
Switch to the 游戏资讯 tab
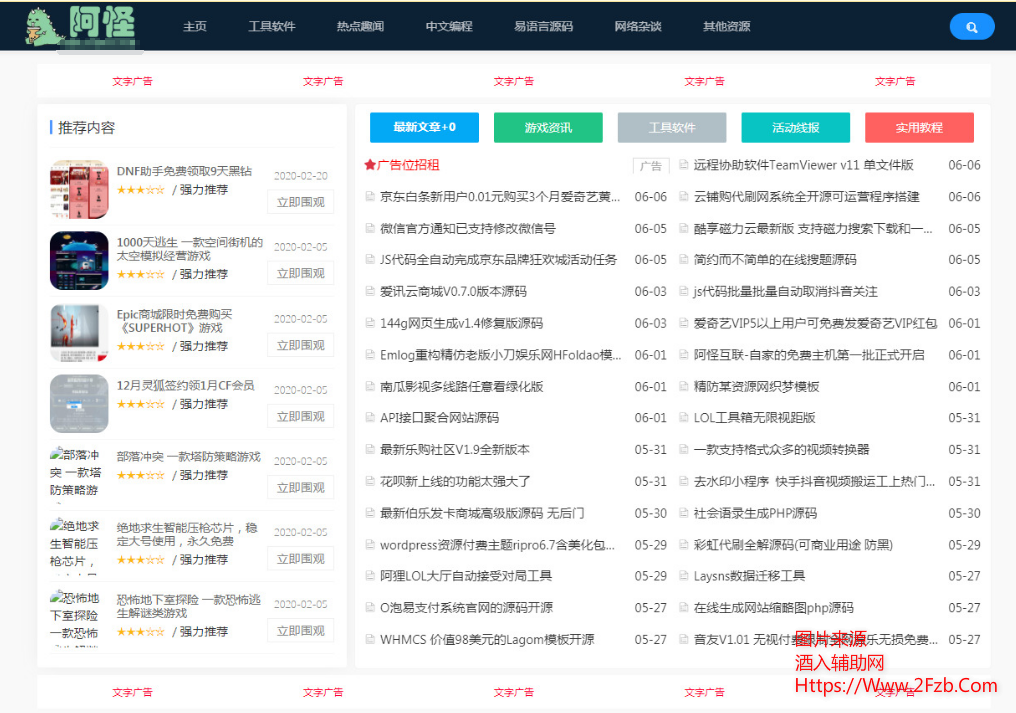(548, 127)
